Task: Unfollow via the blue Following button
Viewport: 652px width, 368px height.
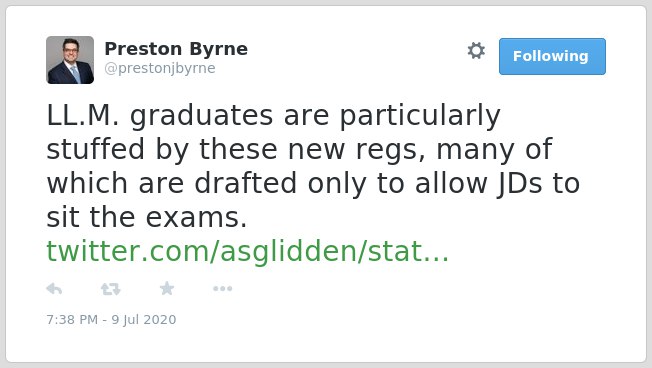Action: coord(552,57)
